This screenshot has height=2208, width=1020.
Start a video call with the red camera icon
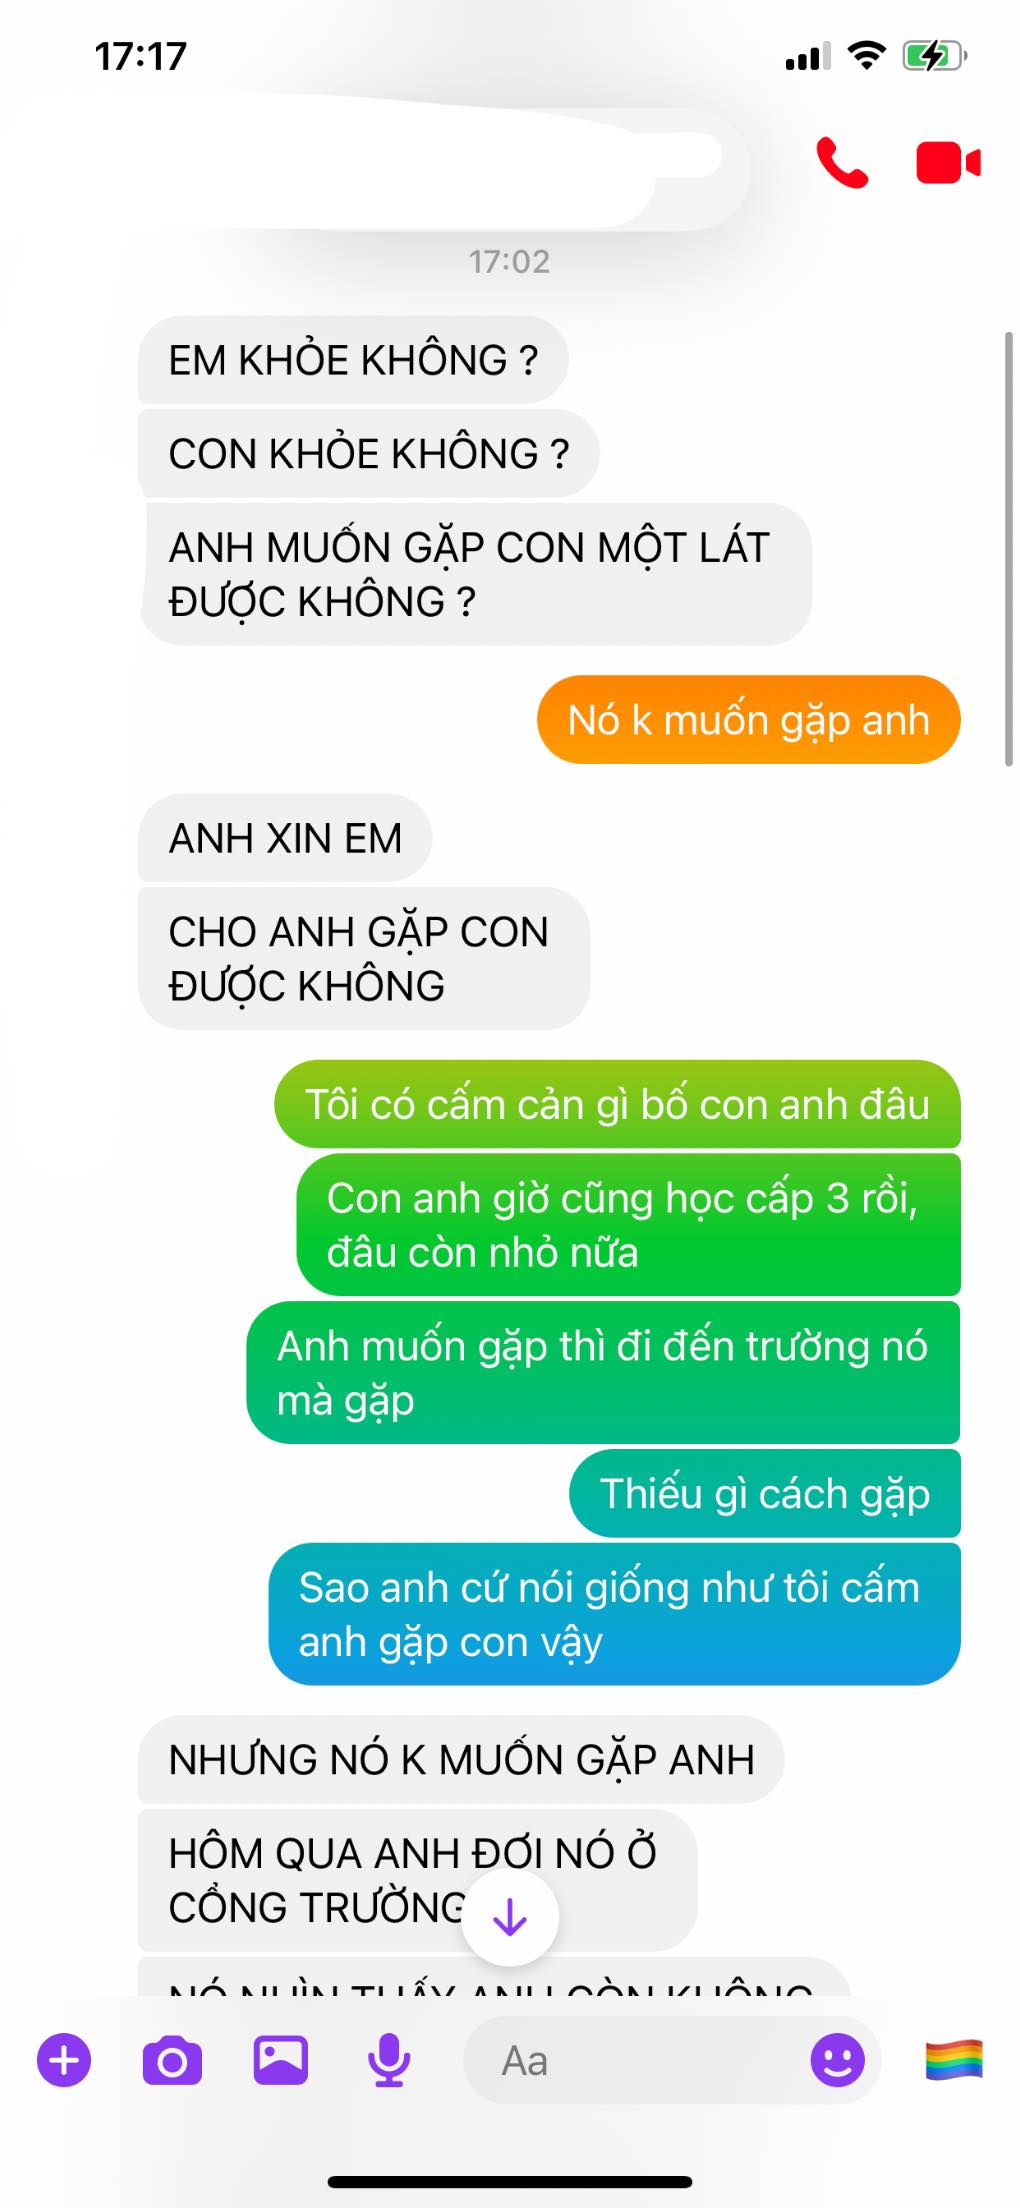(x=948, y=163)
